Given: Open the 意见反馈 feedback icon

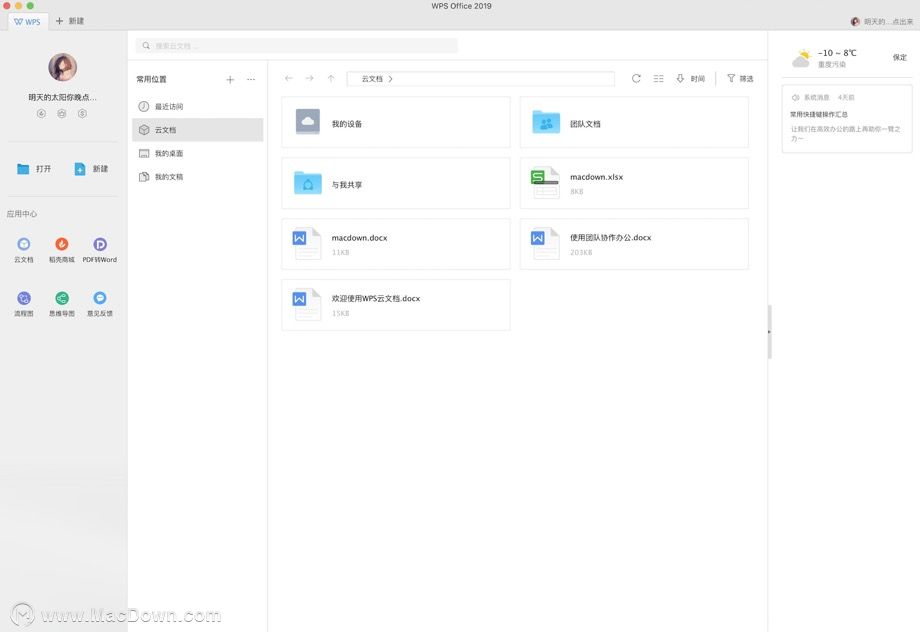Looking at the screenshot, I should [100, 303].
